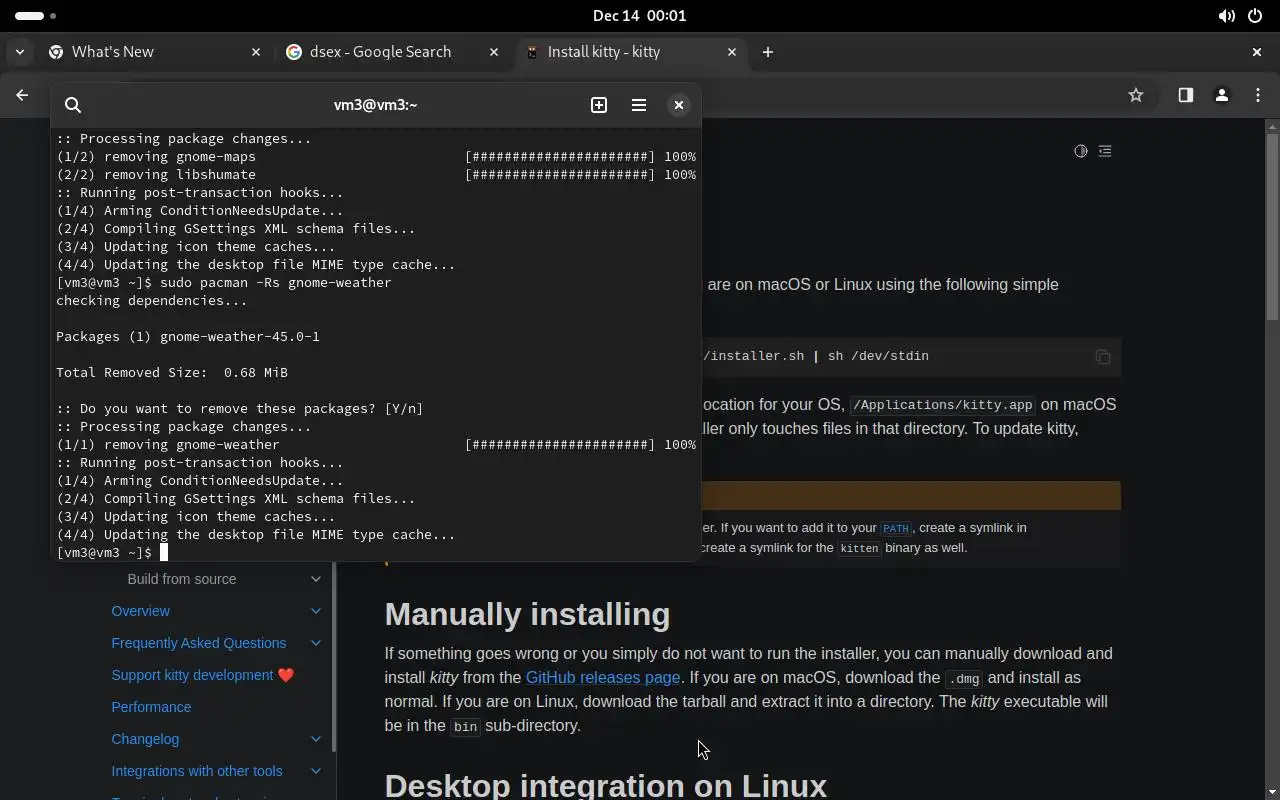Open Chrome three-dot menu
This screenshot has height=800, width=1280.
pyautogui.click(x=1258, y=95)
